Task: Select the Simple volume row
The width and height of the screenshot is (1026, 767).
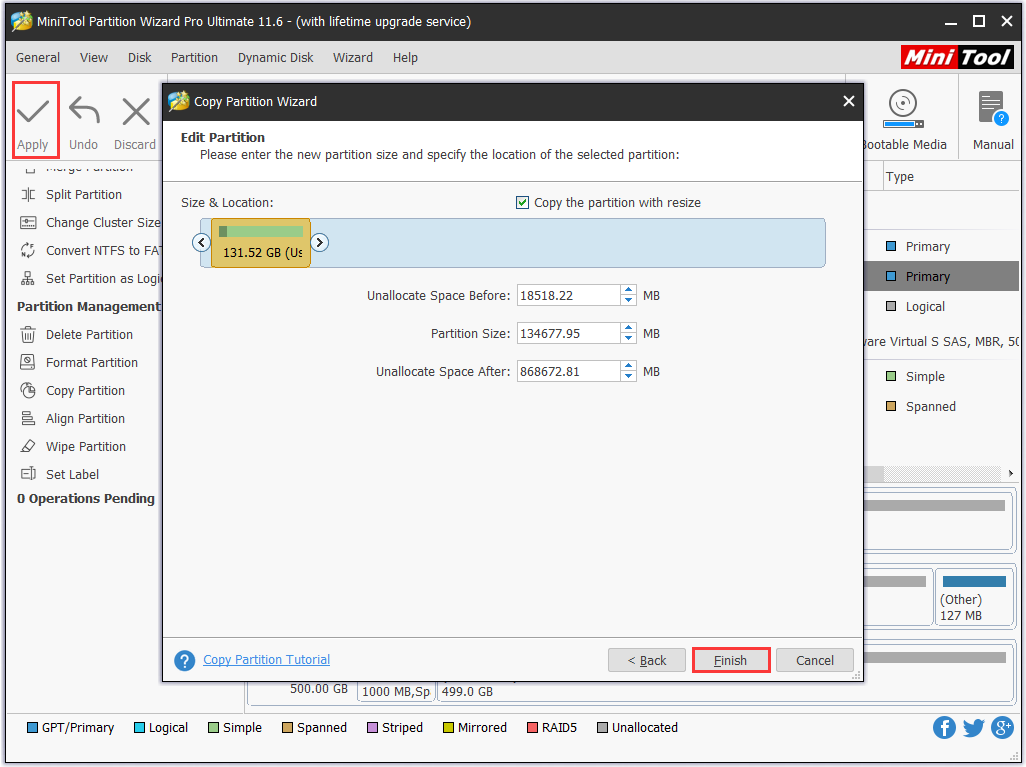Action: [x=942, y=376]
